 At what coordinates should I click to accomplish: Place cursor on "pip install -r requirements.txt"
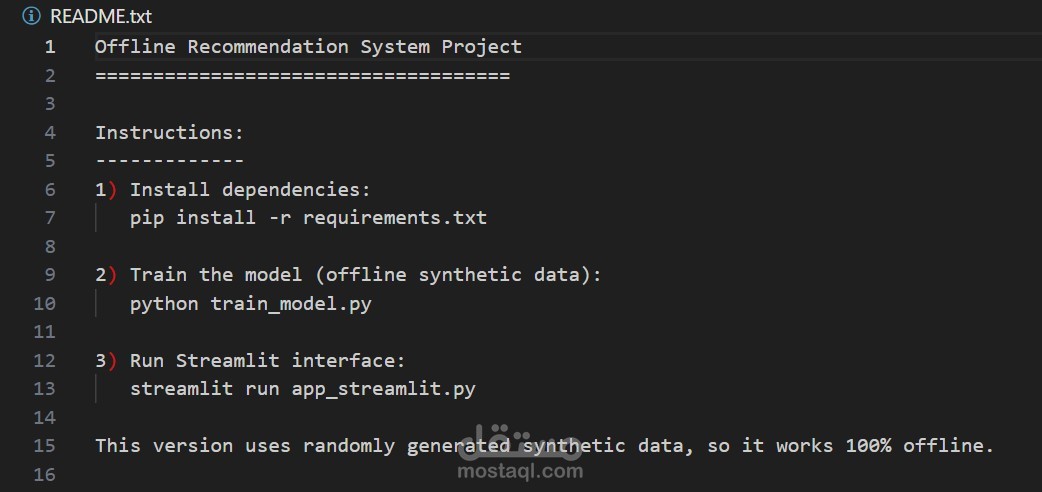pyautogui.click(x=308, y=217)
